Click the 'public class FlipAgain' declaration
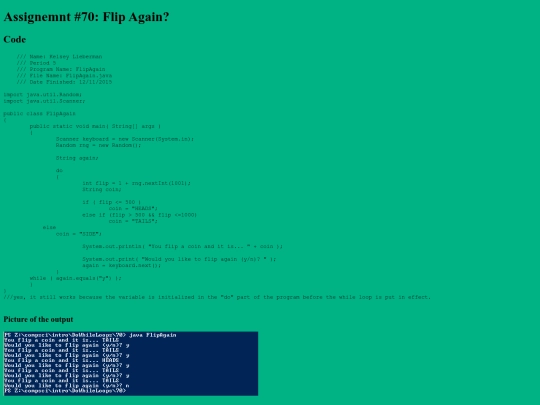The width and height of the screenshot is (540, 405). tap(39, 113)
